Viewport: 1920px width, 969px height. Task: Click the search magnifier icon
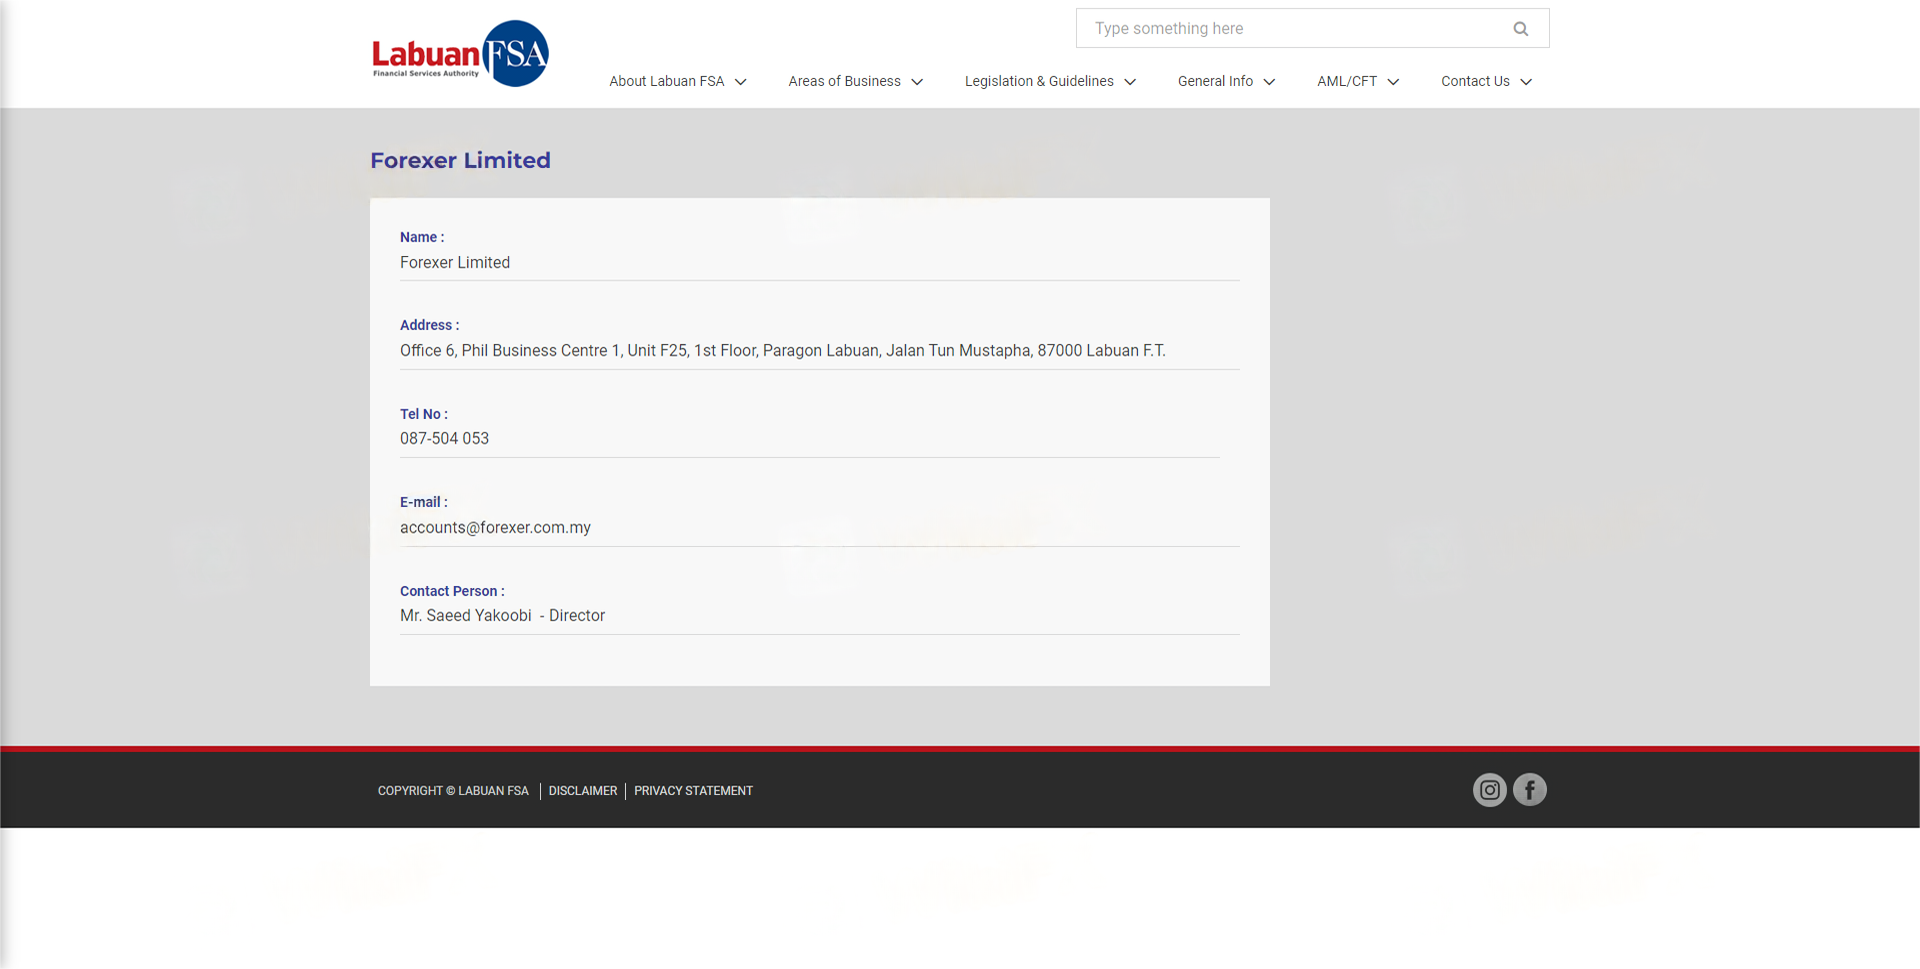pyautogui.click(x=1521, y=29)
